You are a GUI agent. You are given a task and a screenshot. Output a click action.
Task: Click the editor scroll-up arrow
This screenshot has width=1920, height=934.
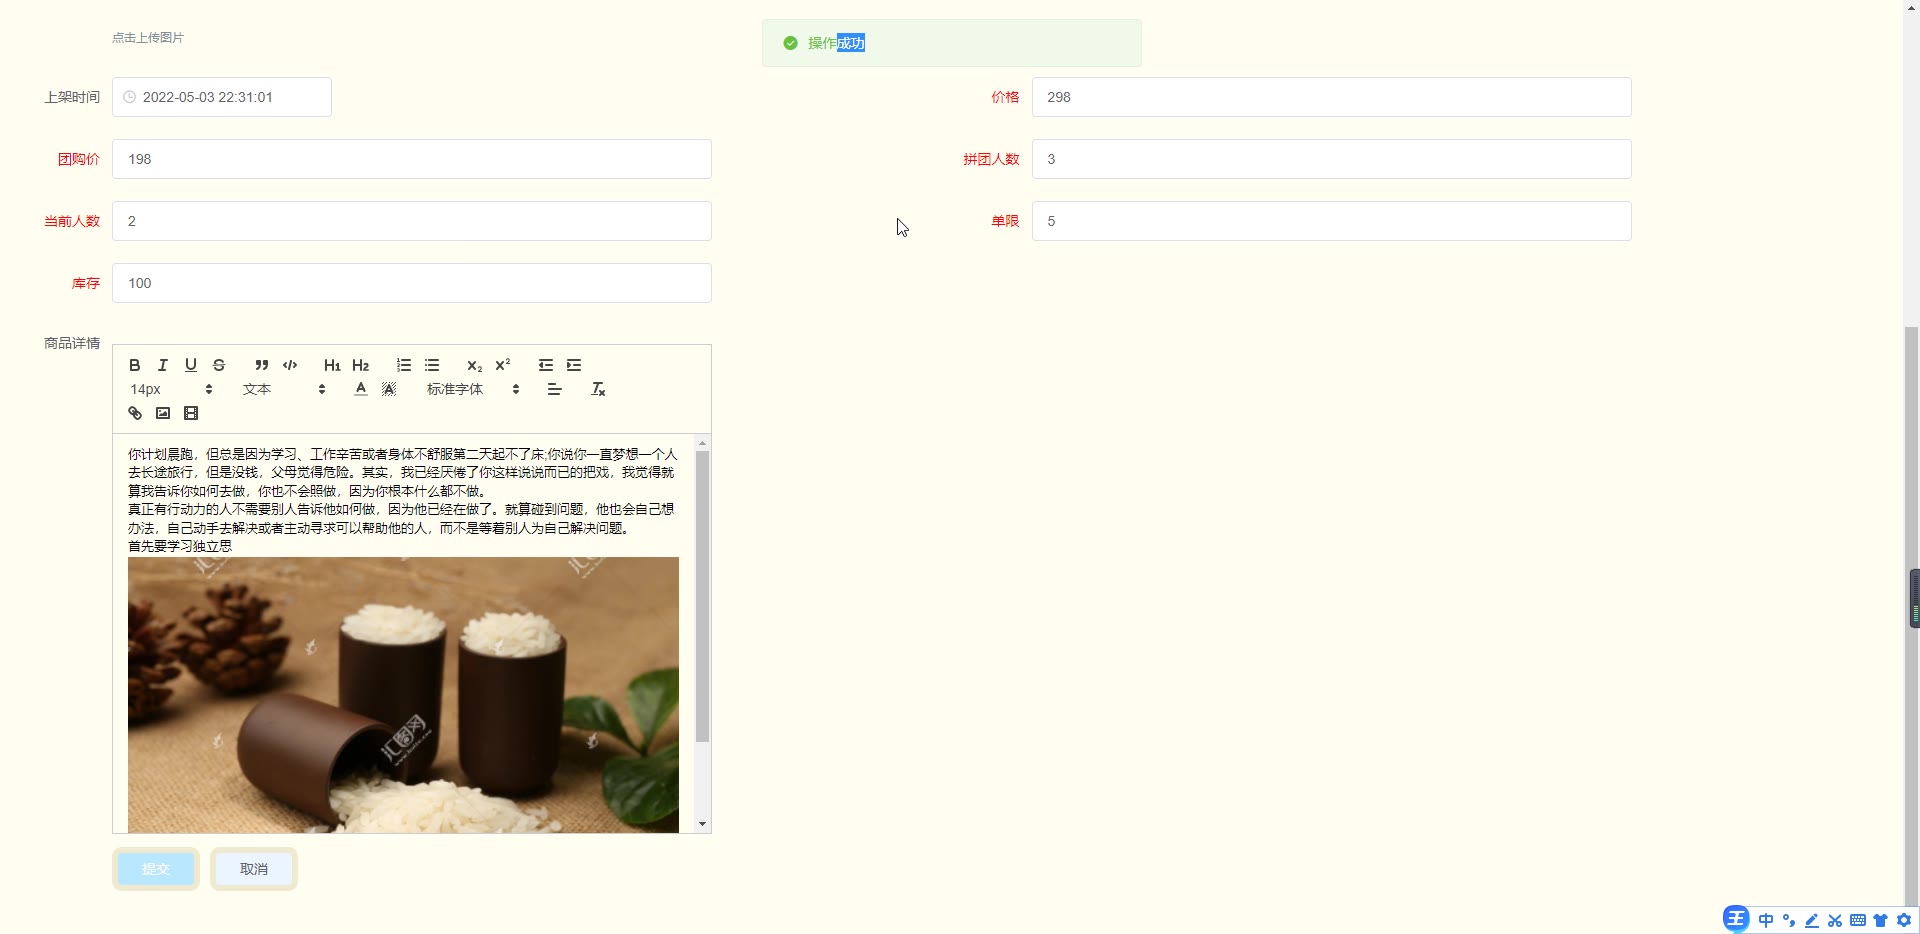point(703,442)
